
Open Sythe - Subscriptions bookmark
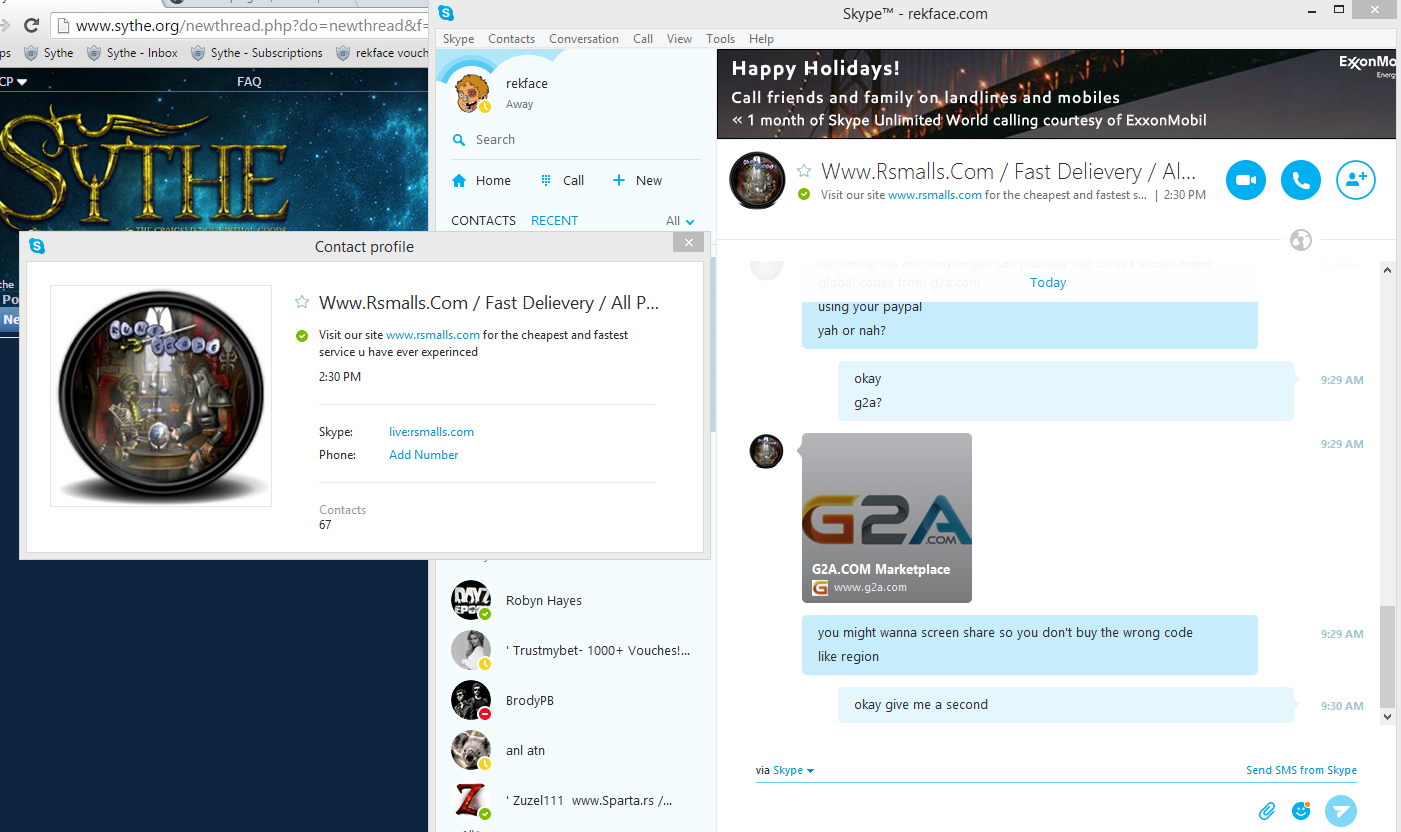coord(257,53)
